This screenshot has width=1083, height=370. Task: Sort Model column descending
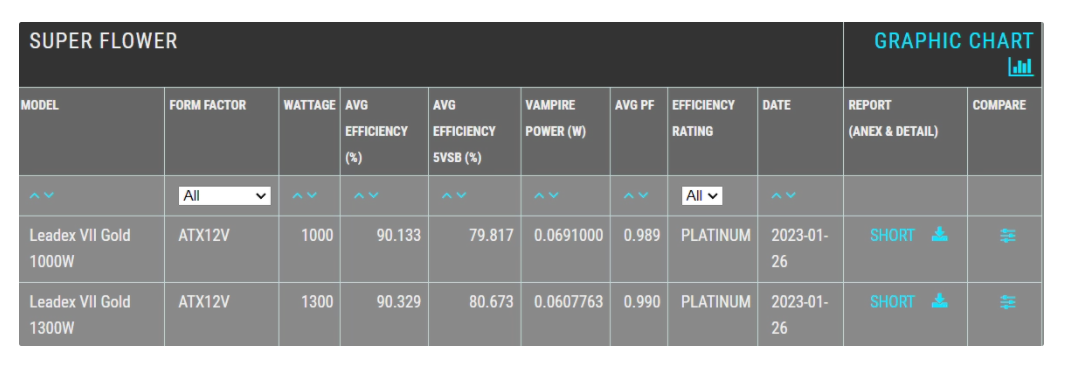click(x=48, y=196)
